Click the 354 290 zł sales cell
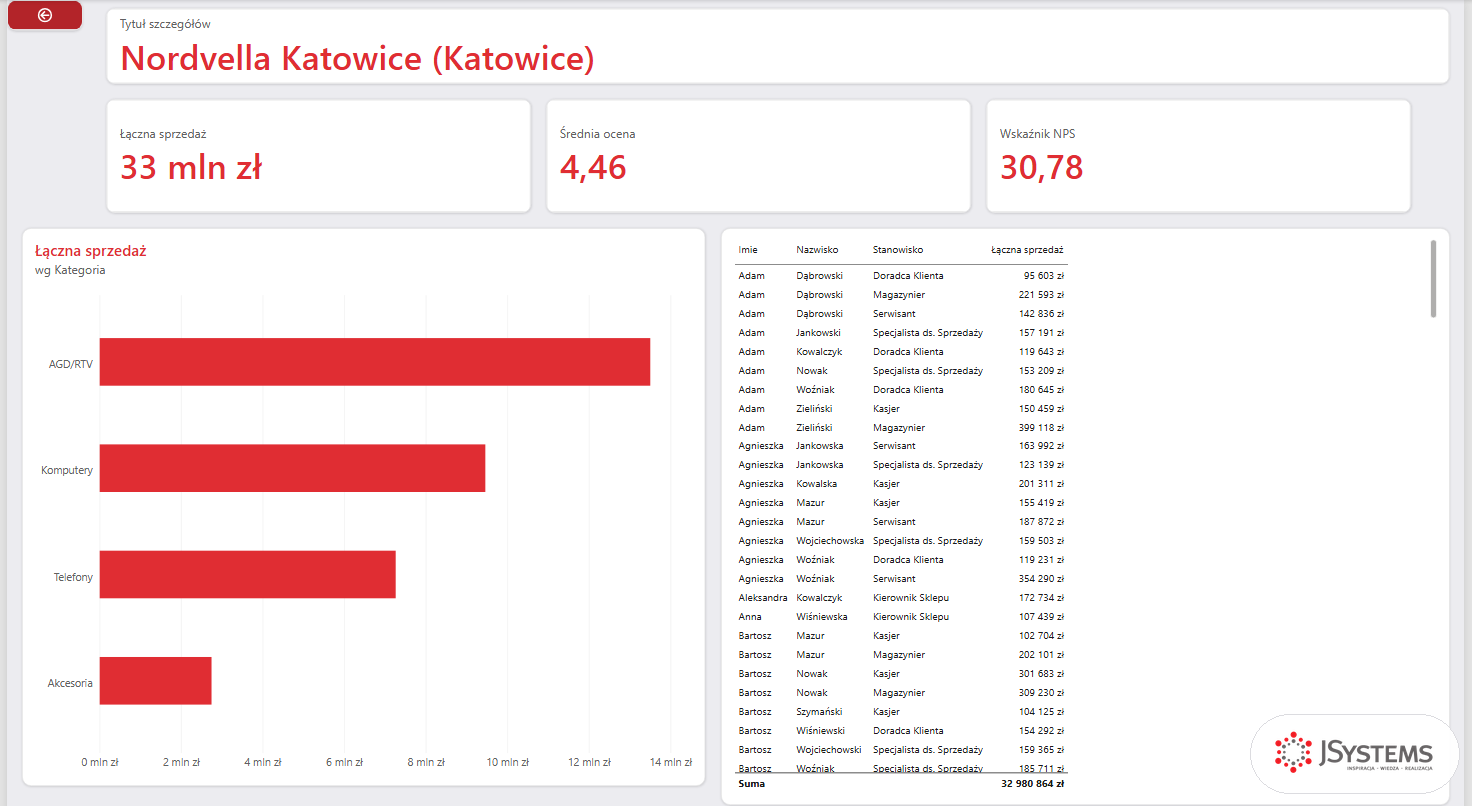This screenshot has width=1472, height=806. click(x=1041, y=579)
